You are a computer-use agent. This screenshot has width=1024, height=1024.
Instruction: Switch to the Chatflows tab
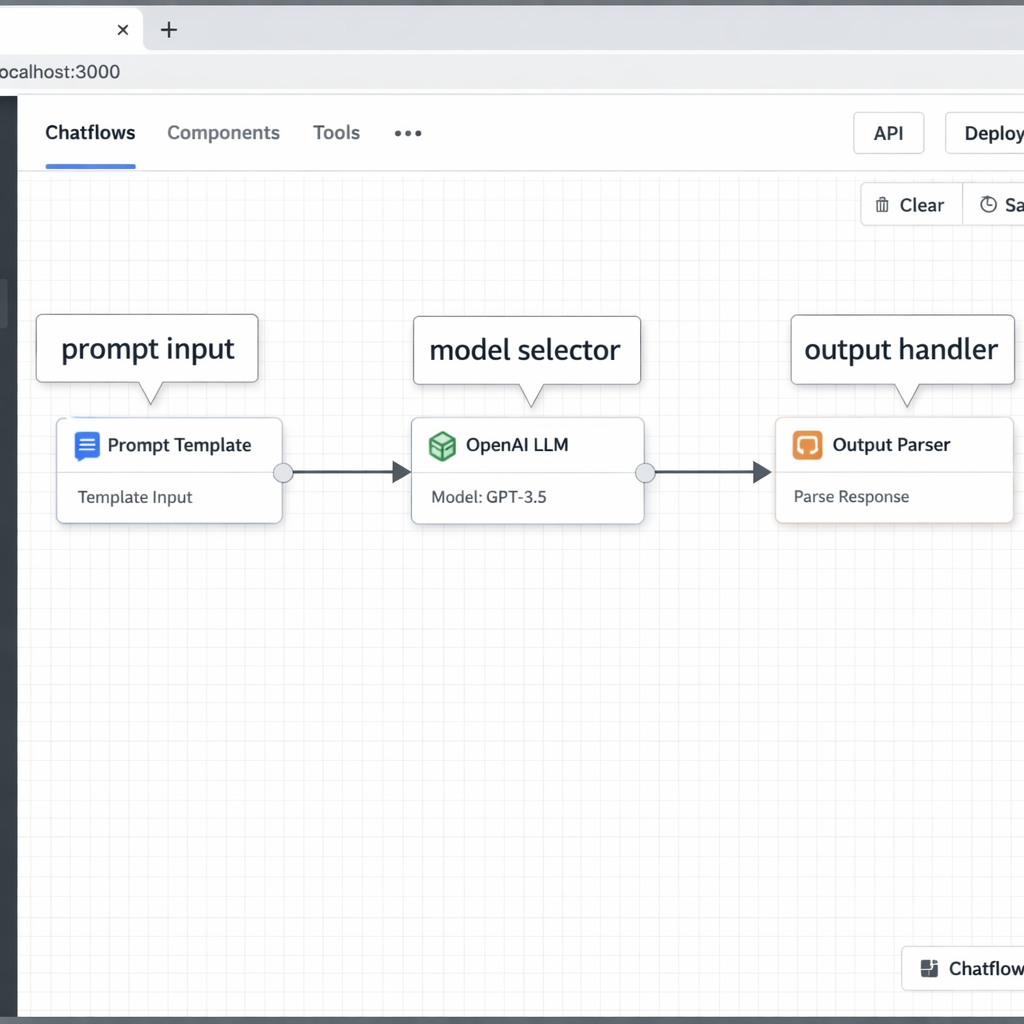tap(90, 133)
